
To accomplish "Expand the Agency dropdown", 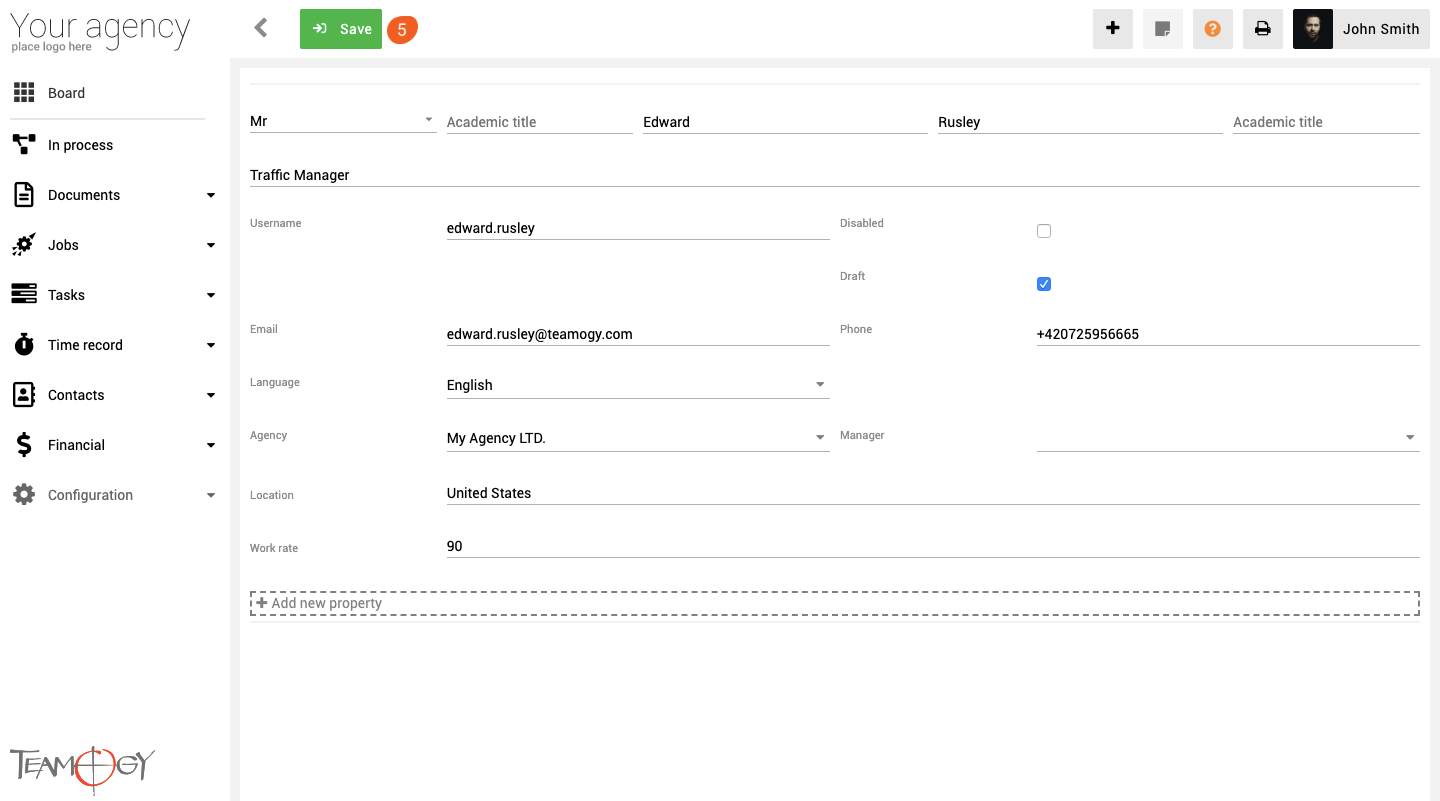I will [x=637, y=438].
